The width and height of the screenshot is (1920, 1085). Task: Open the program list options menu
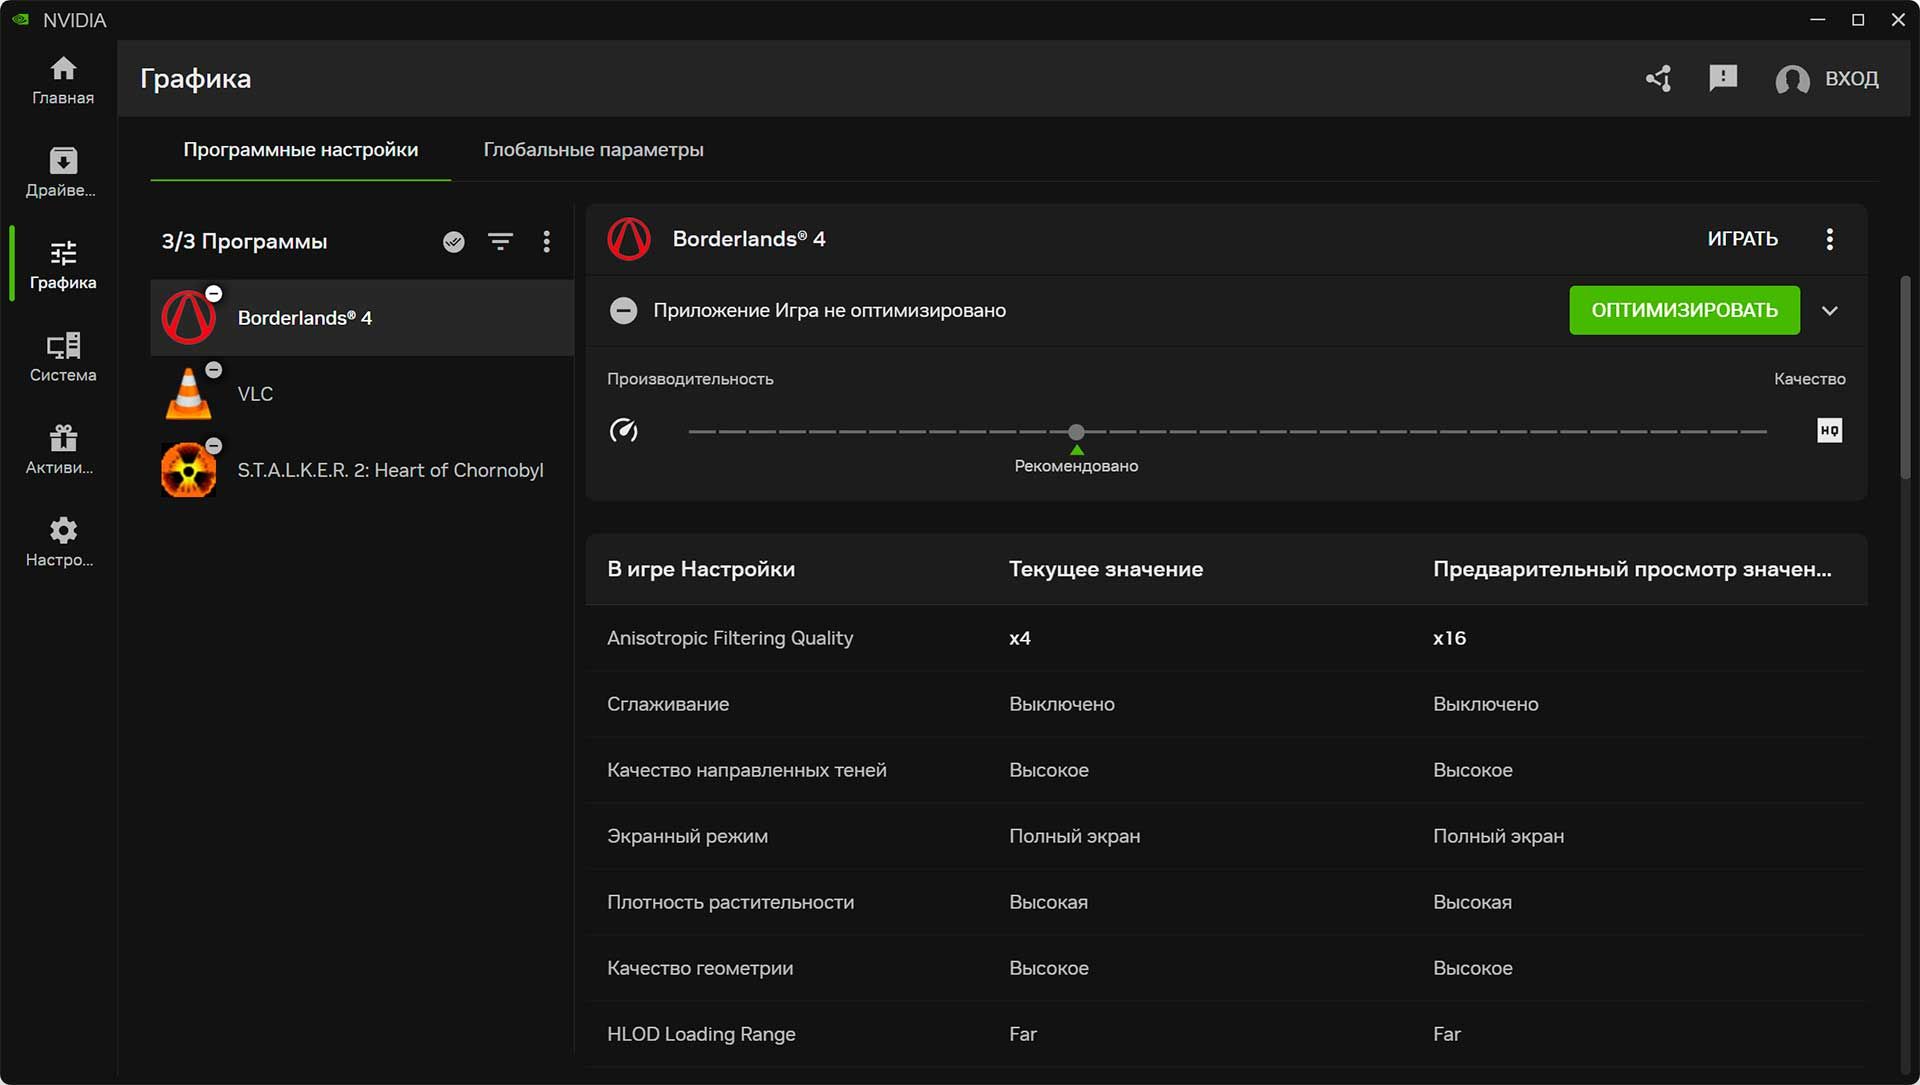pos(546,241)
